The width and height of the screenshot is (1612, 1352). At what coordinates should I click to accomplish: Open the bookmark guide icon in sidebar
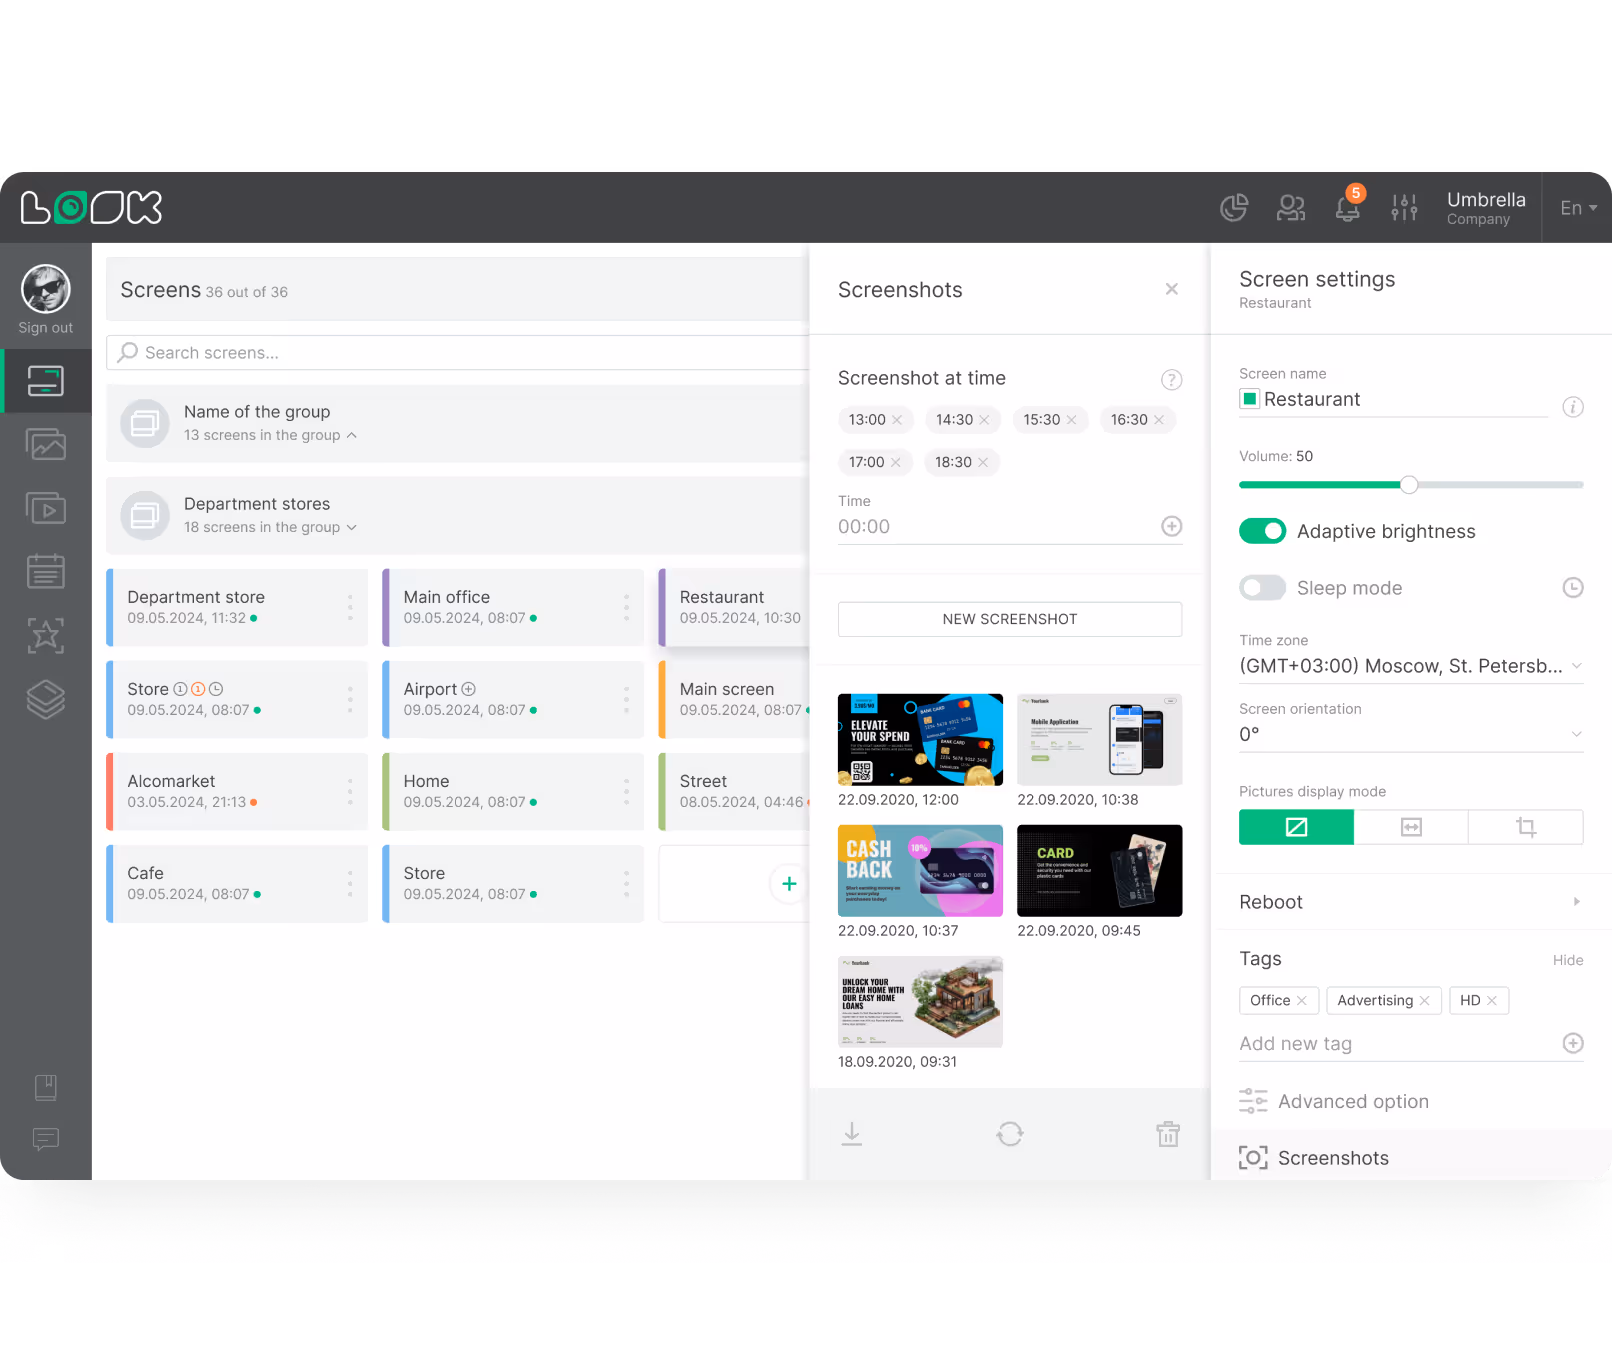click(x=46, y=1087)
